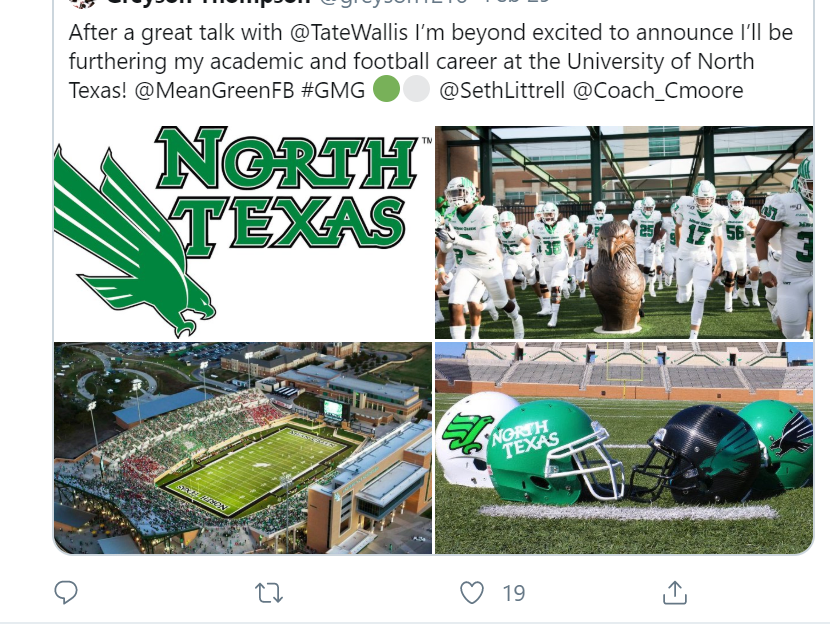
Task: Open @Coach_Cmoore mention link
Action: (658, 90)
